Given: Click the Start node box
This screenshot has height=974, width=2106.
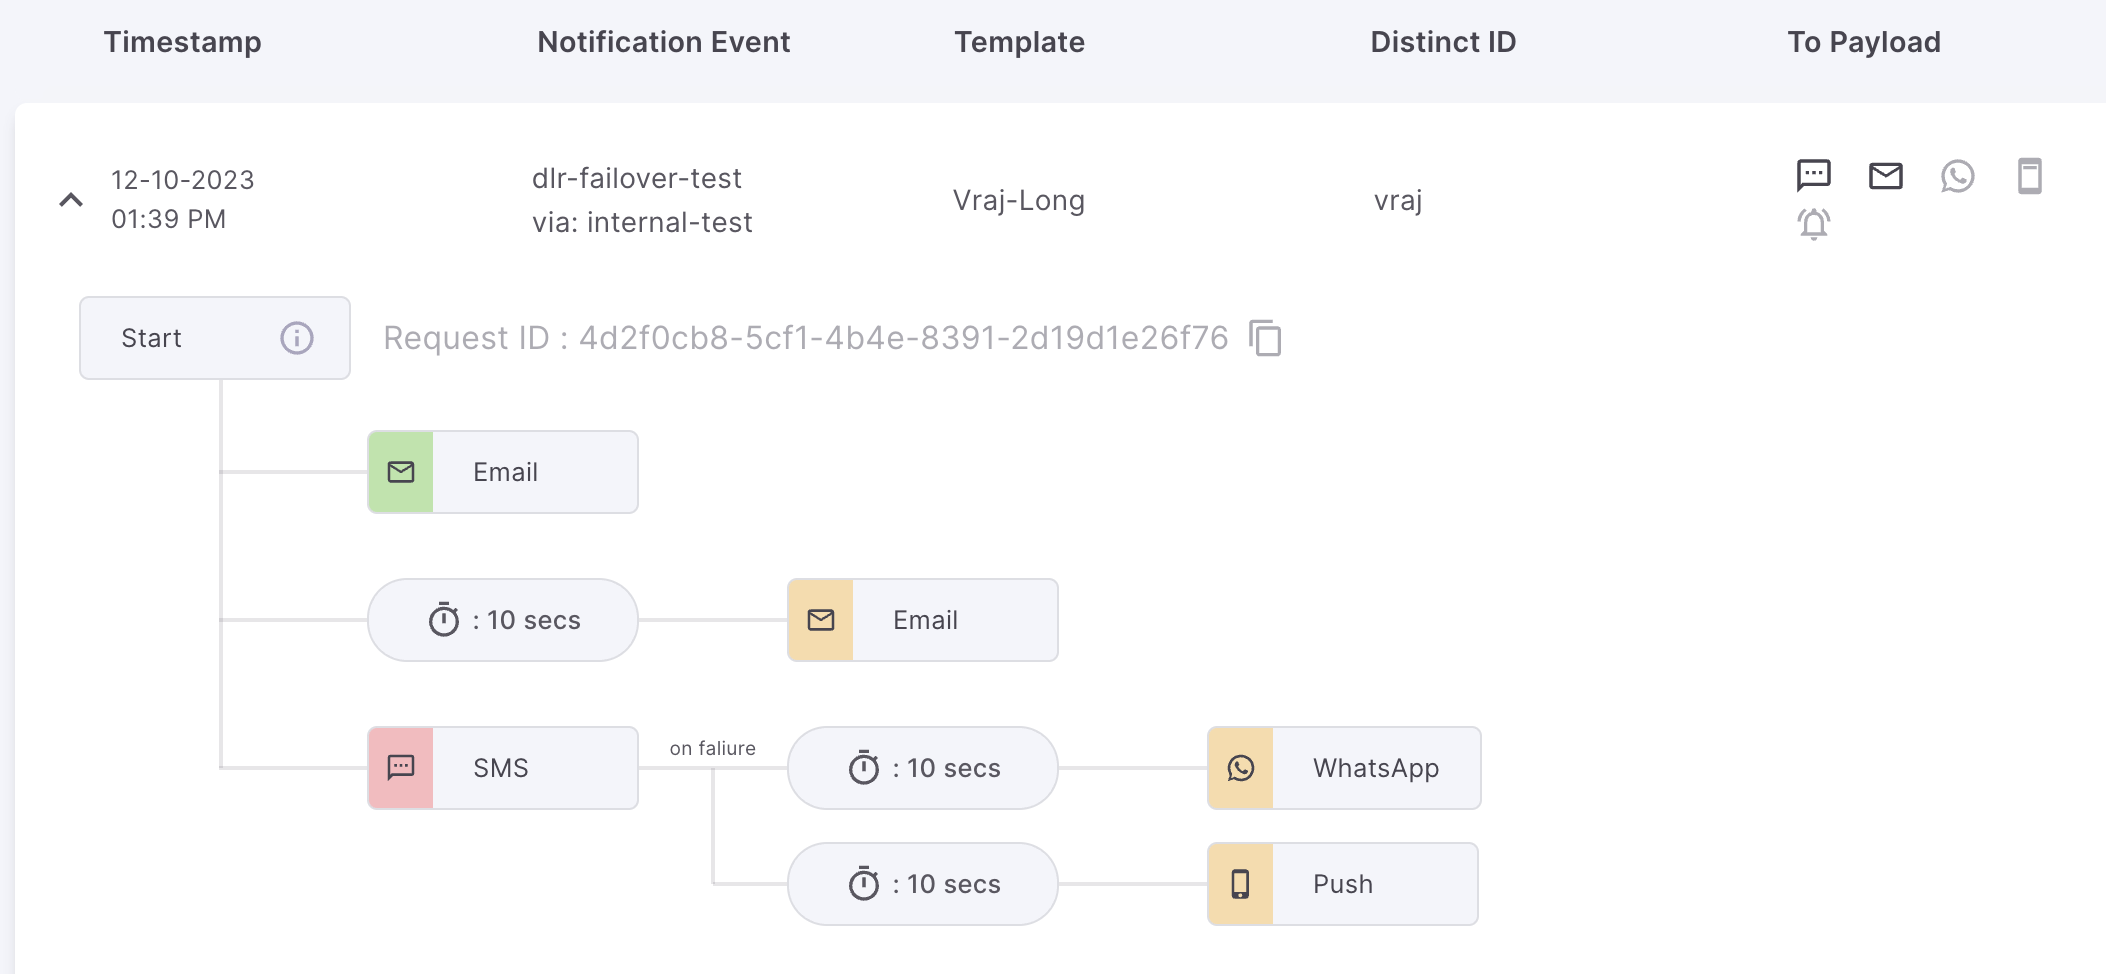Looking at the screenshot, I should pos(180,338).
